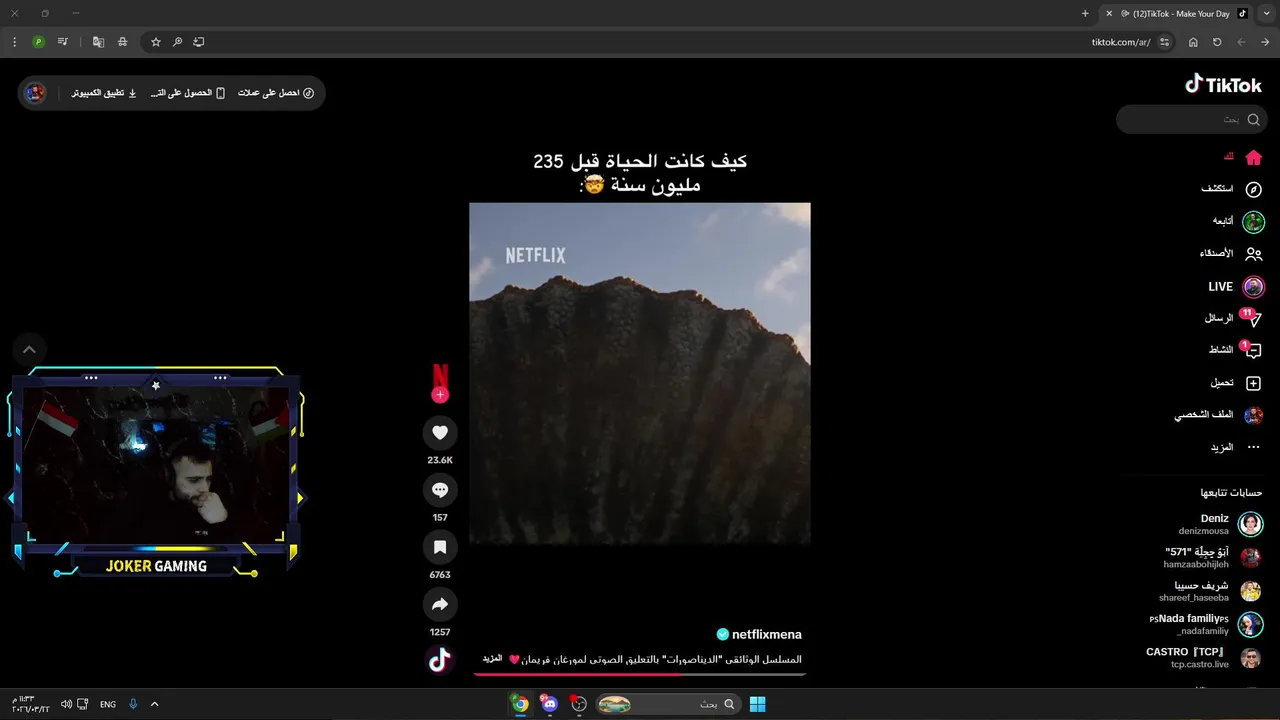Open the Windows Start button

point(757,704)
